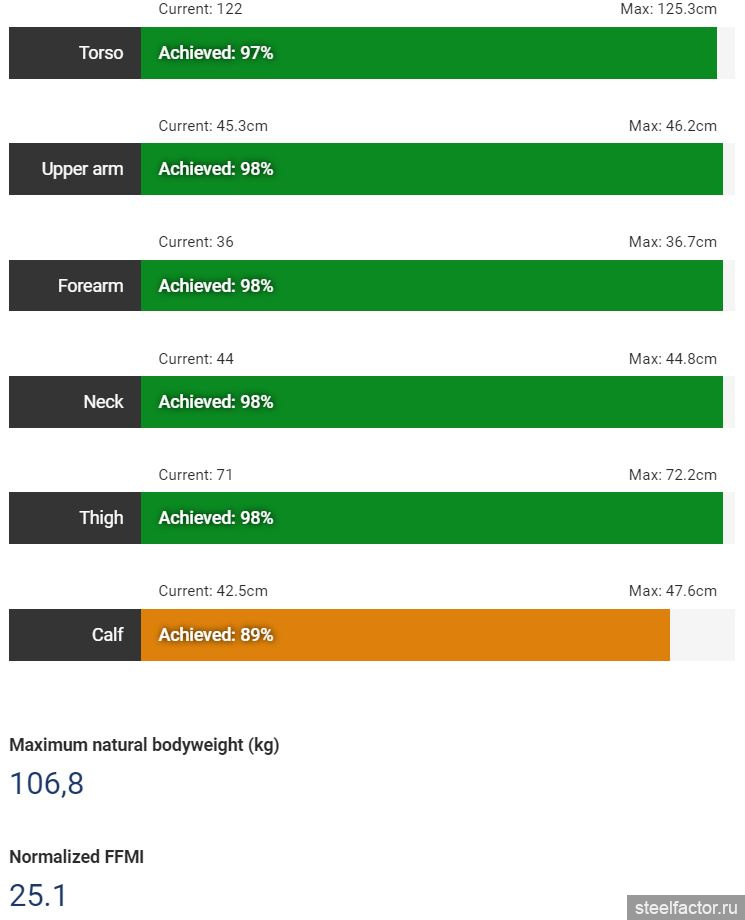Click the steelfactor.ru watermark link
Image resolution: width=745 pixels, height=920 pixels.
686,908
